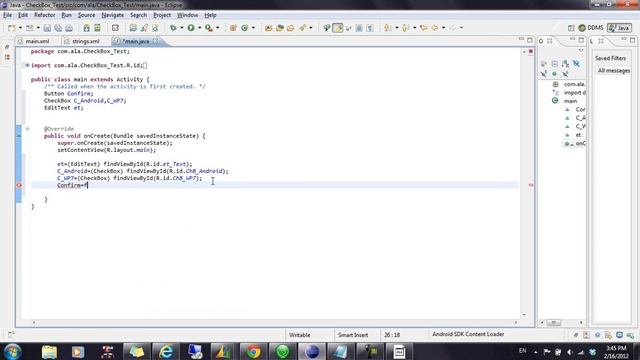Click the Collapse All icon in Outline

[x=554, y=64]
